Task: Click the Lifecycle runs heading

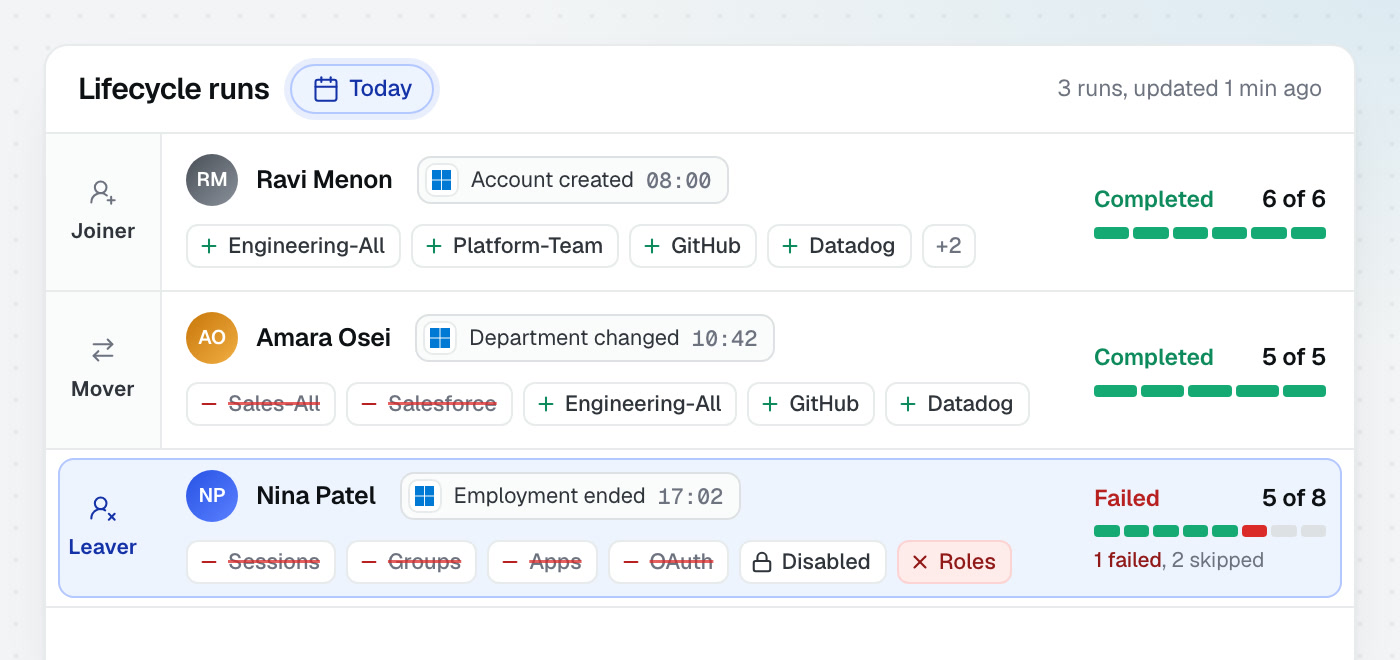Action: click(174, 89)
